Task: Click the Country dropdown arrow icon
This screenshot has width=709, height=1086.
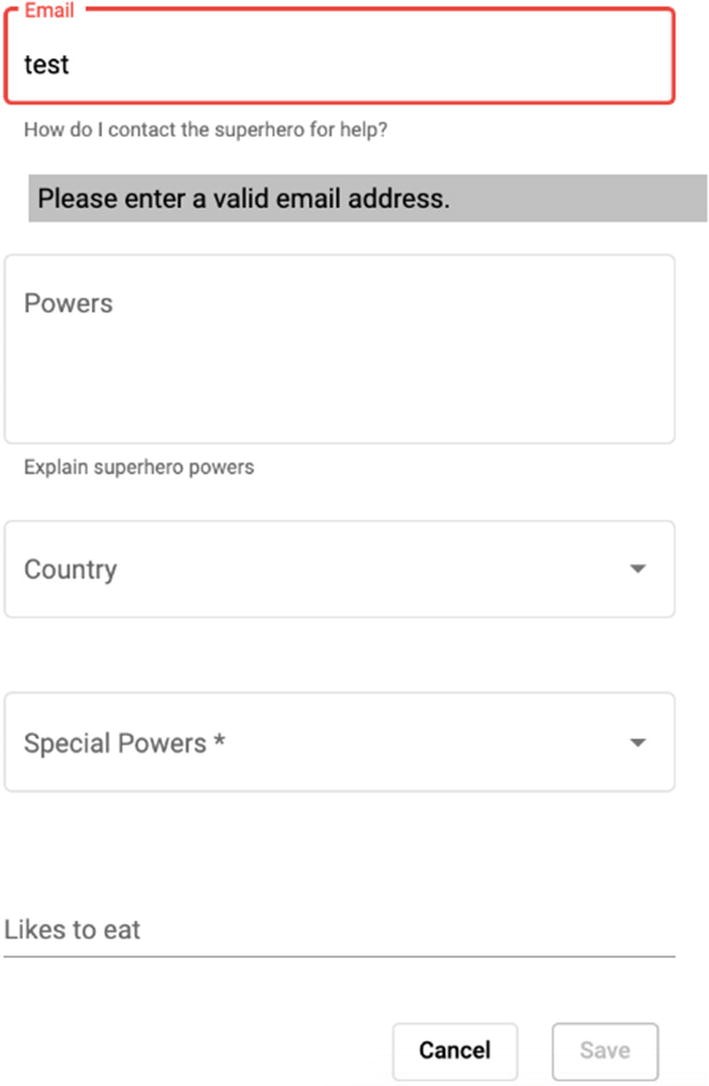Action: pyautogui.click(x=638, y=569)
